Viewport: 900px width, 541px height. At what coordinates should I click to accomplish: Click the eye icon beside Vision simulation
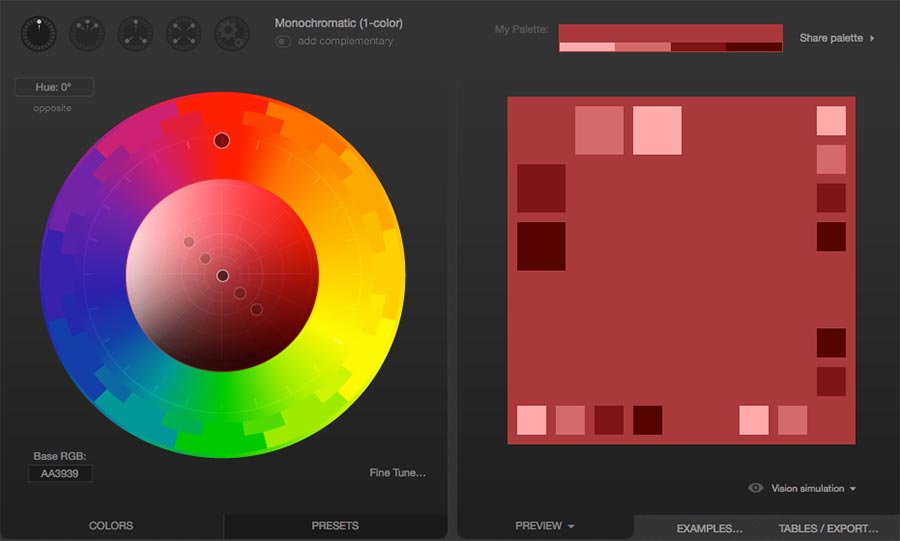756,488
